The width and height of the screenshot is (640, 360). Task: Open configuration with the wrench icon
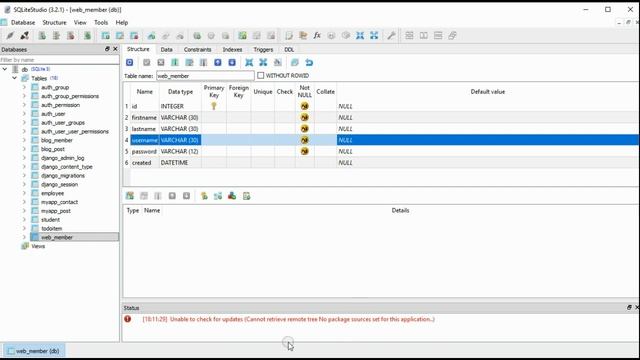pyautogui.click(x=391, y=36)
